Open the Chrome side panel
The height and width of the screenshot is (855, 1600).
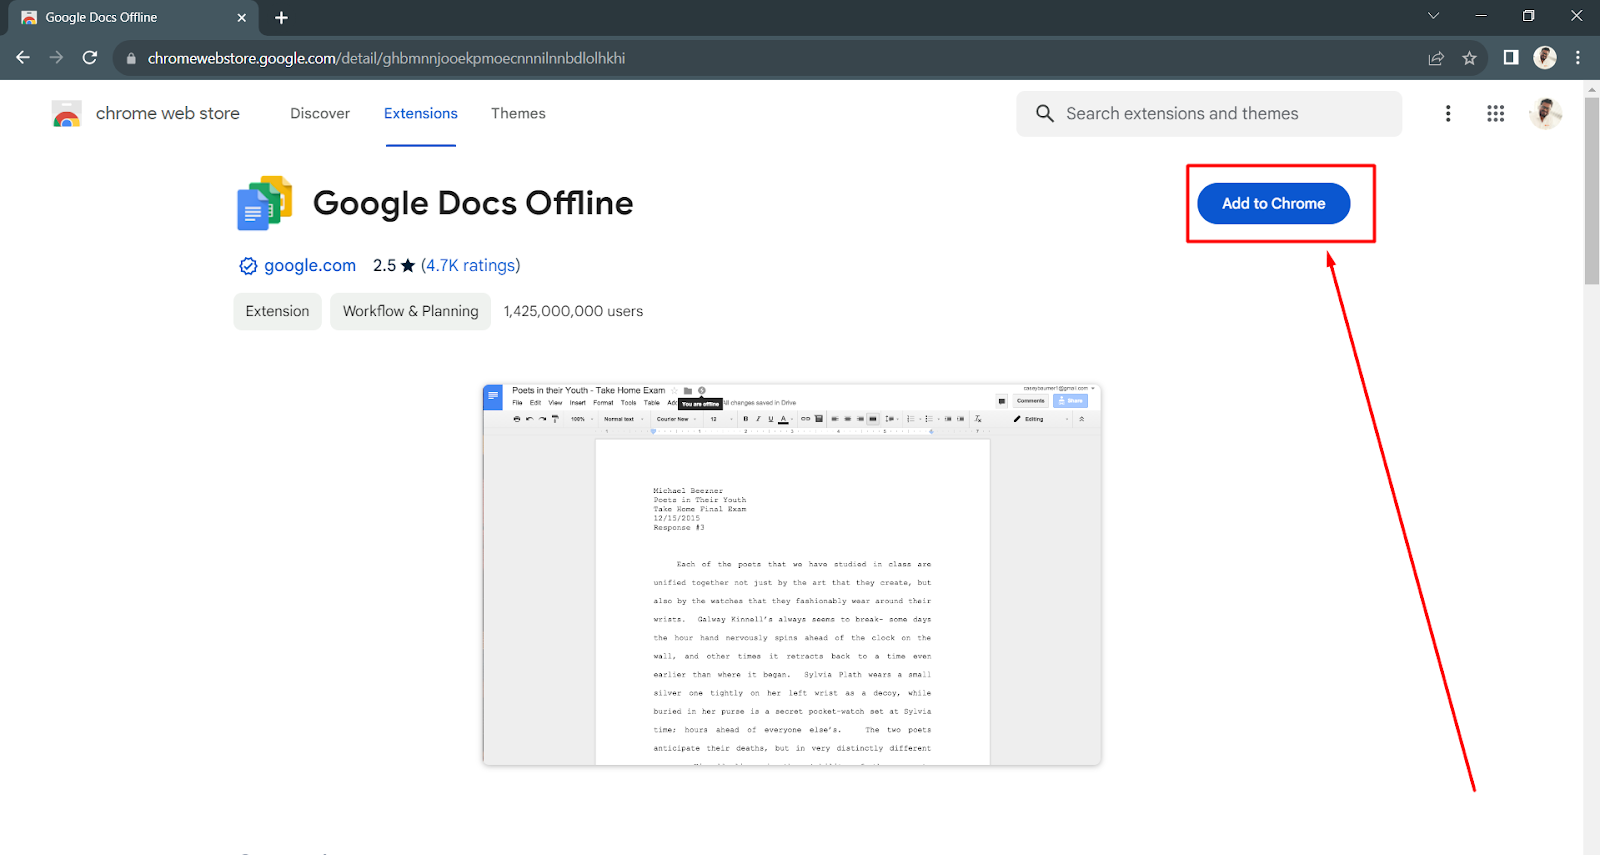tap(1511, 58)
